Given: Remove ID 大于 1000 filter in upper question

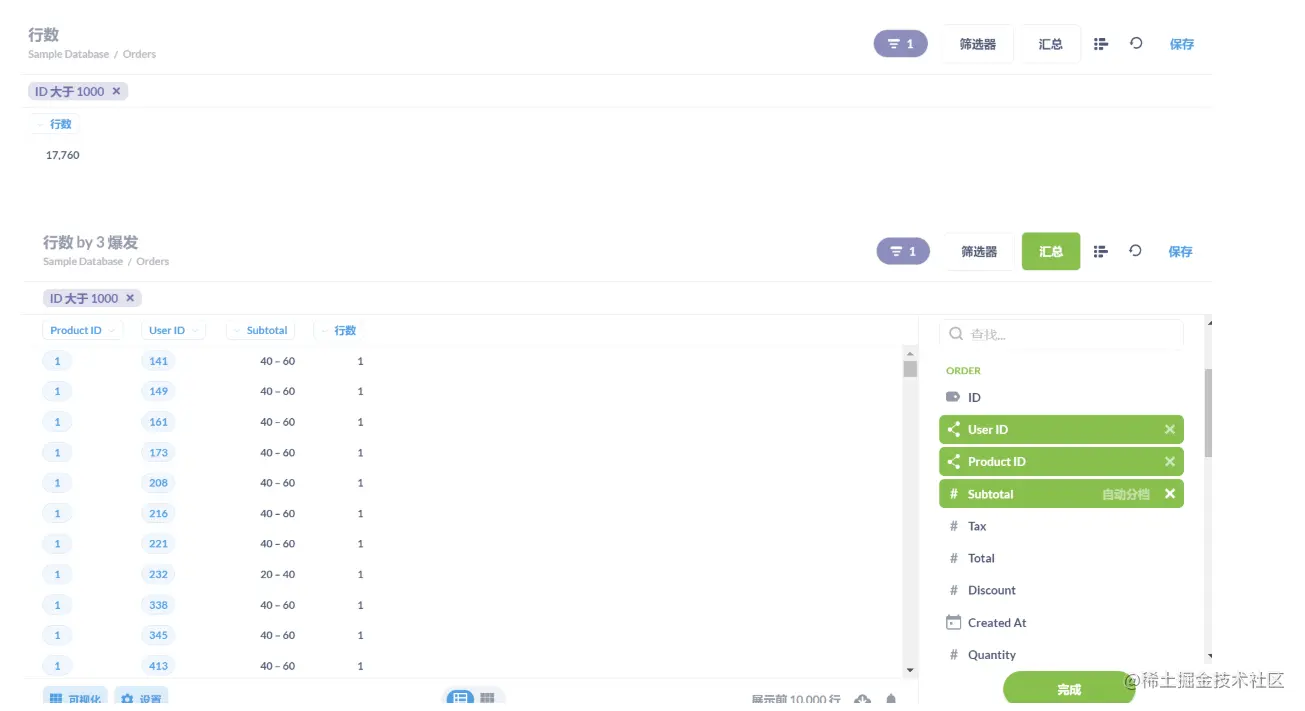Looking at the screenshot, I should [x=116, y=91].
